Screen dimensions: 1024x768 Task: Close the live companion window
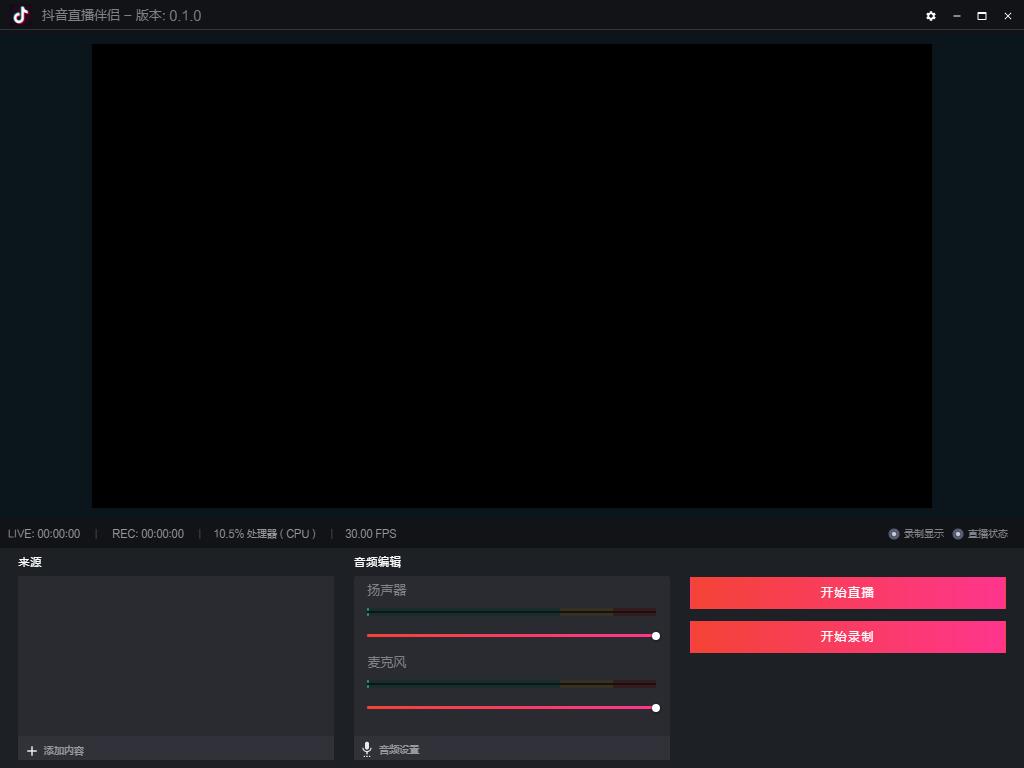coord(1007,16)
